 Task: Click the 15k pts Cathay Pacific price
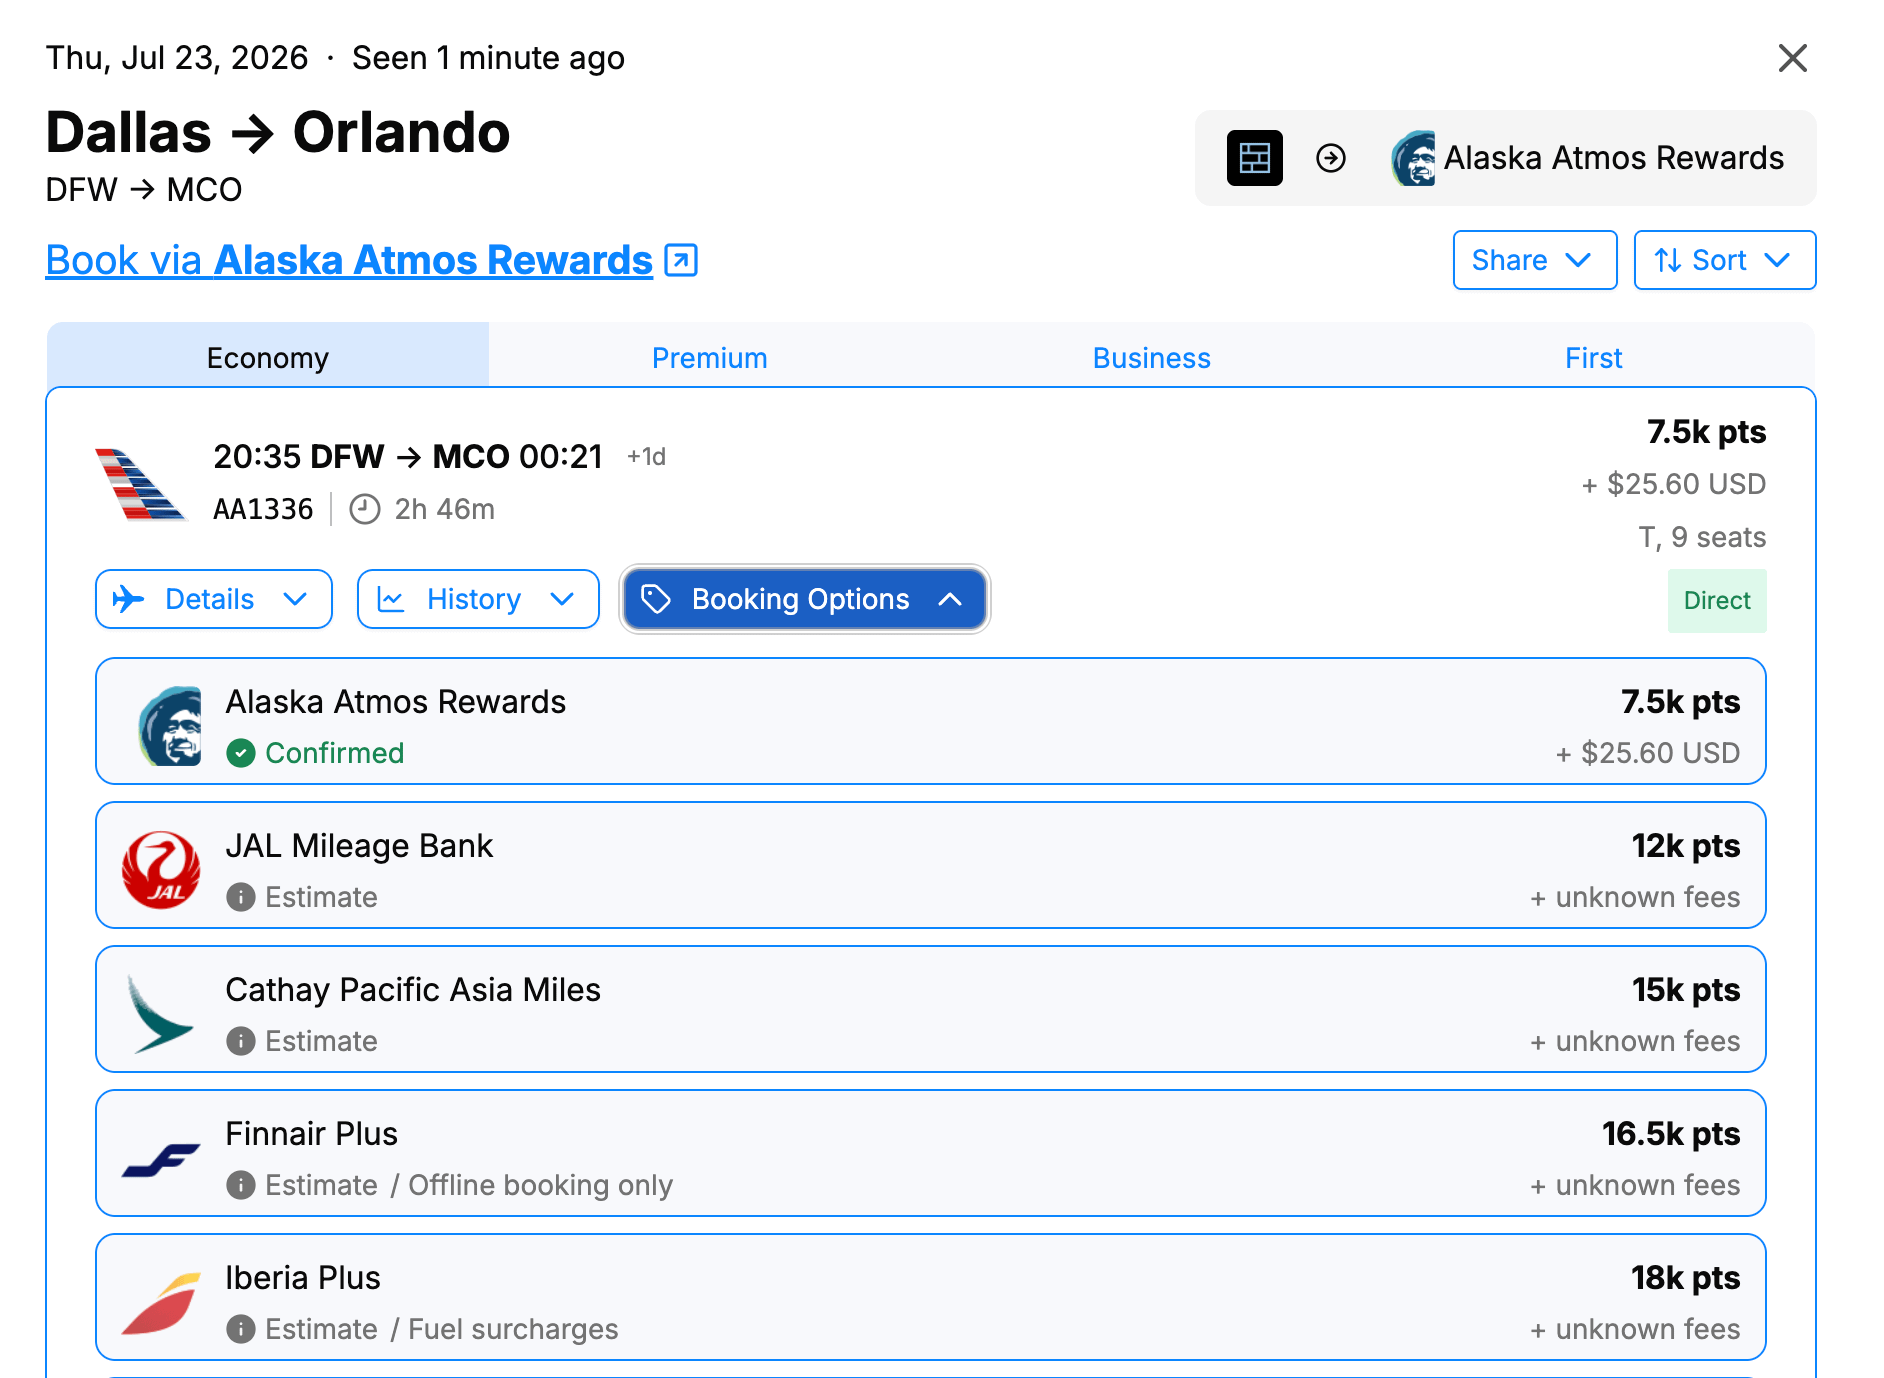pos(1686,990)
